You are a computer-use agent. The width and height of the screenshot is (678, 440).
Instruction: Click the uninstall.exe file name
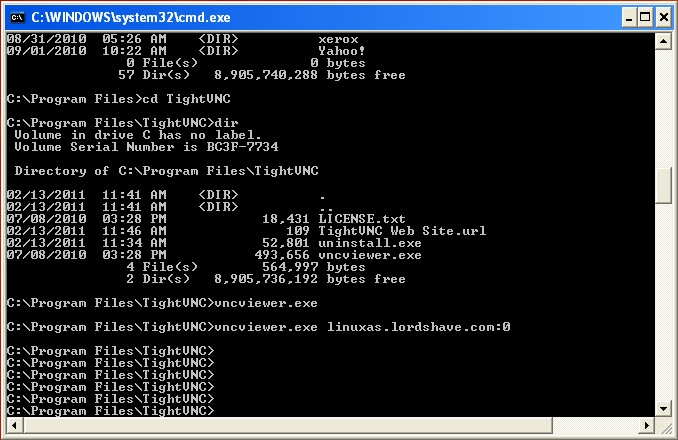coord(370,243)
